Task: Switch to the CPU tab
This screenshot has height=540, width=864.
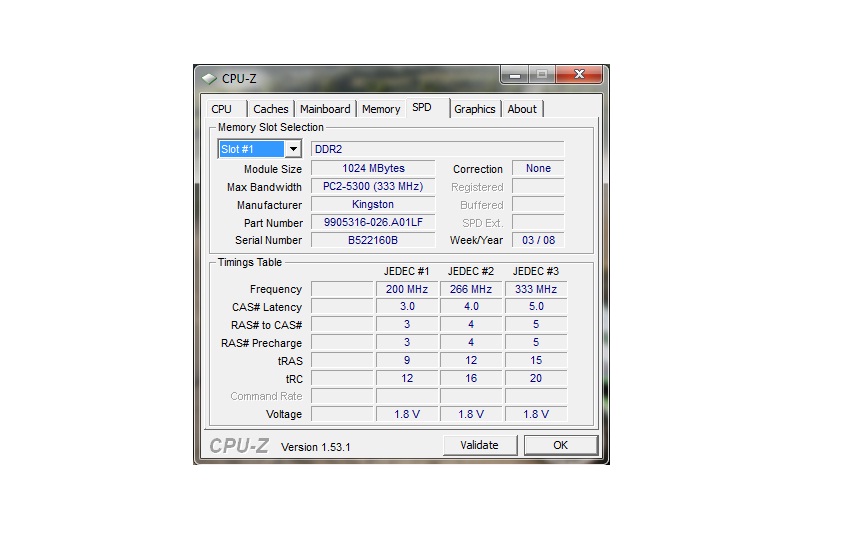Action: (x=226, y=109)
